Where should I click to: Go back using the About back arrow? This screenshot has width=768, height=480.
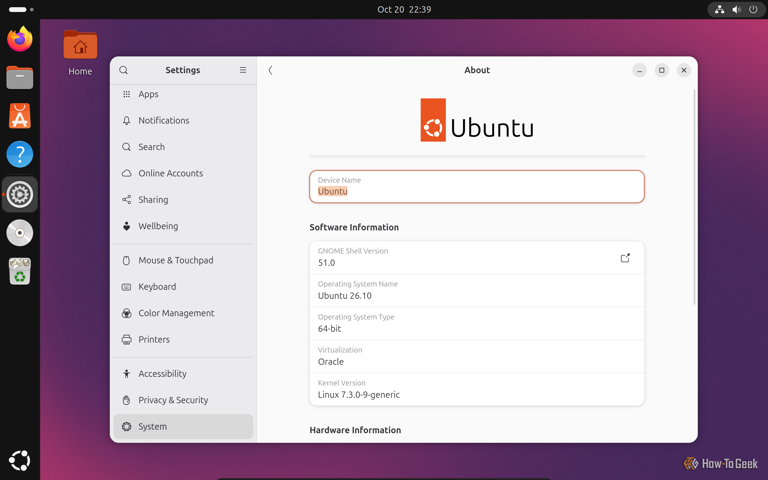pyautogui.click(x=270, y=70)
